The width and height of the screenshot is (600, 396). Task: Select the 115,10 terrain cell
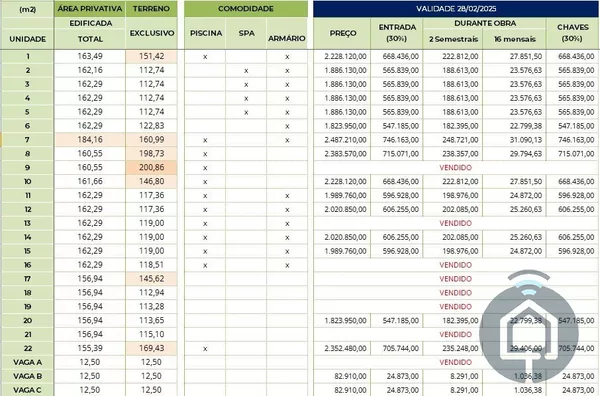pos(152,334)
